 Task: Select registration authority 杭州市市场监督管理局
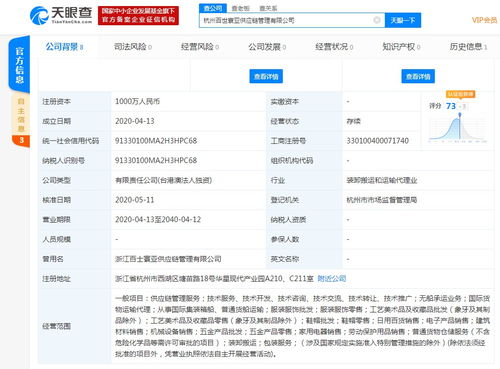pos(382,200)
